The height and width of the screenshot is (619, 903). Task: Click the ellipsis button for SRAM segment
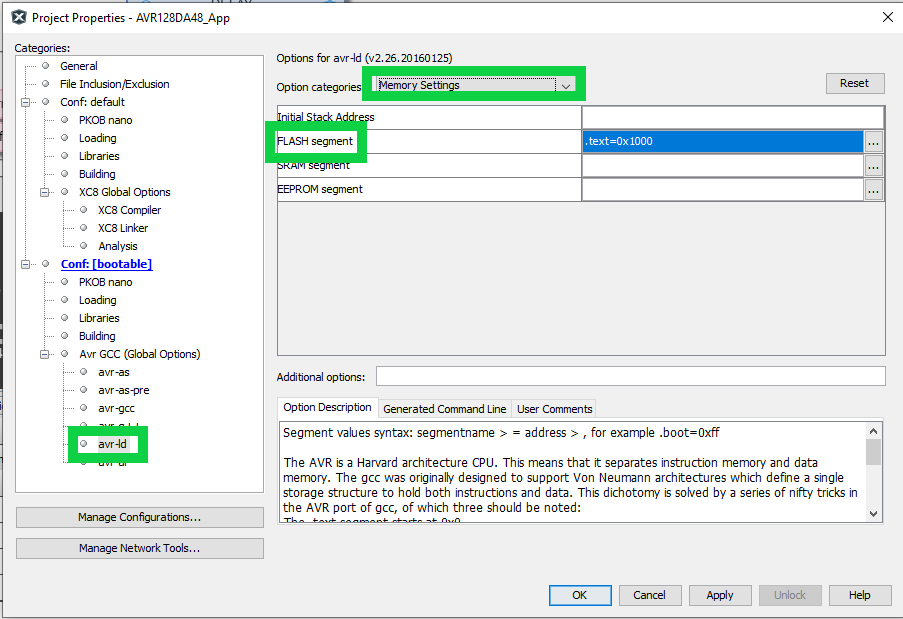coord(874,166)
